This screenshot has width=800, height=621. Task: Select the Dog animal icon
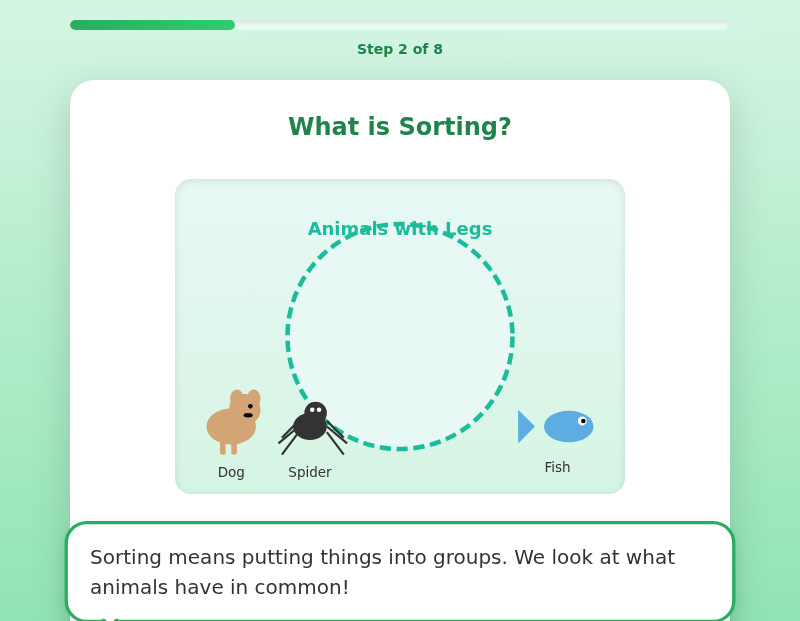pos(231,420)
